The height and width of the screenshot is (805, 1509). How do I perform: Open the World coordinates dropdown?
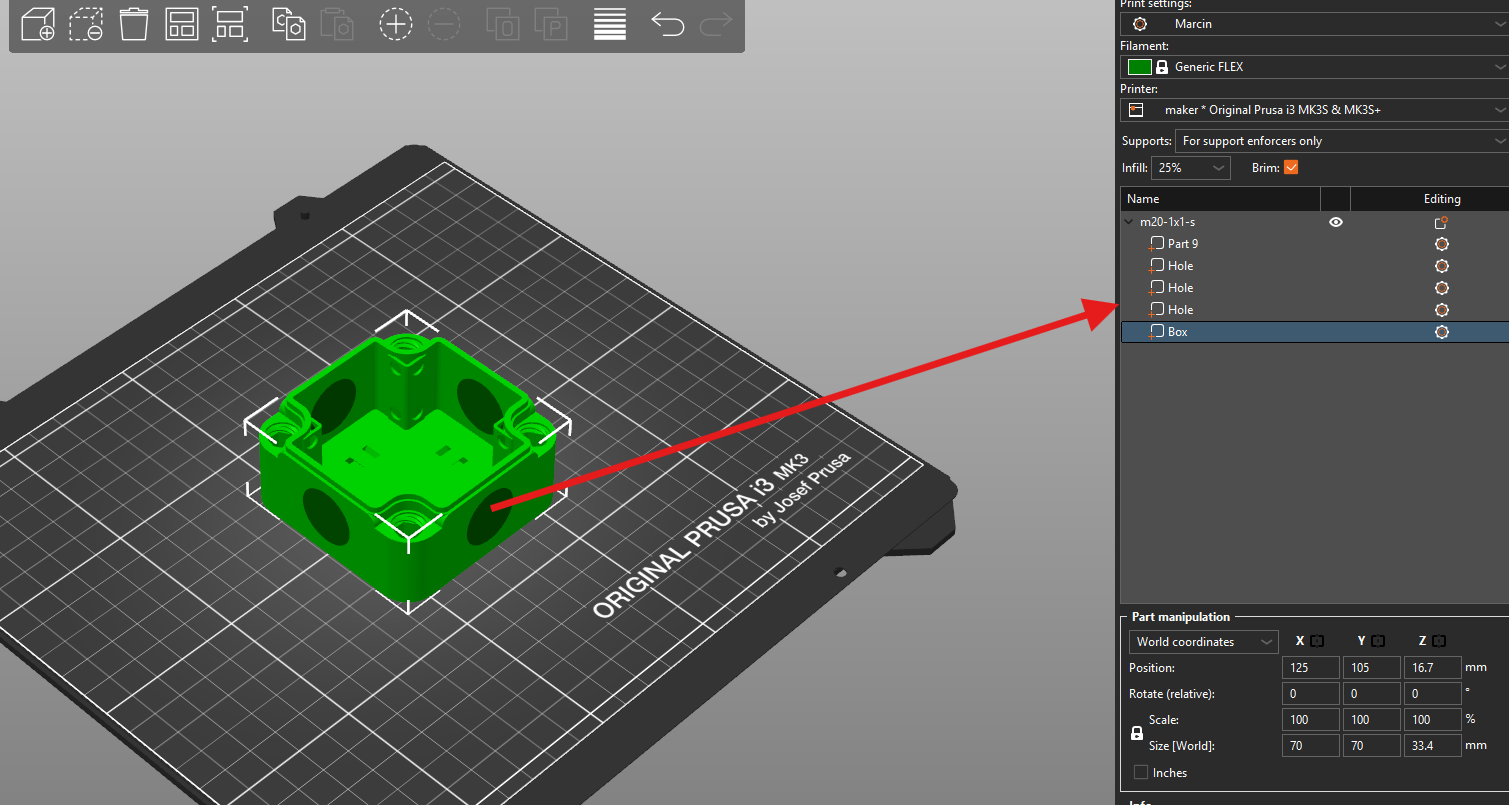click(x=1203, y=642)
